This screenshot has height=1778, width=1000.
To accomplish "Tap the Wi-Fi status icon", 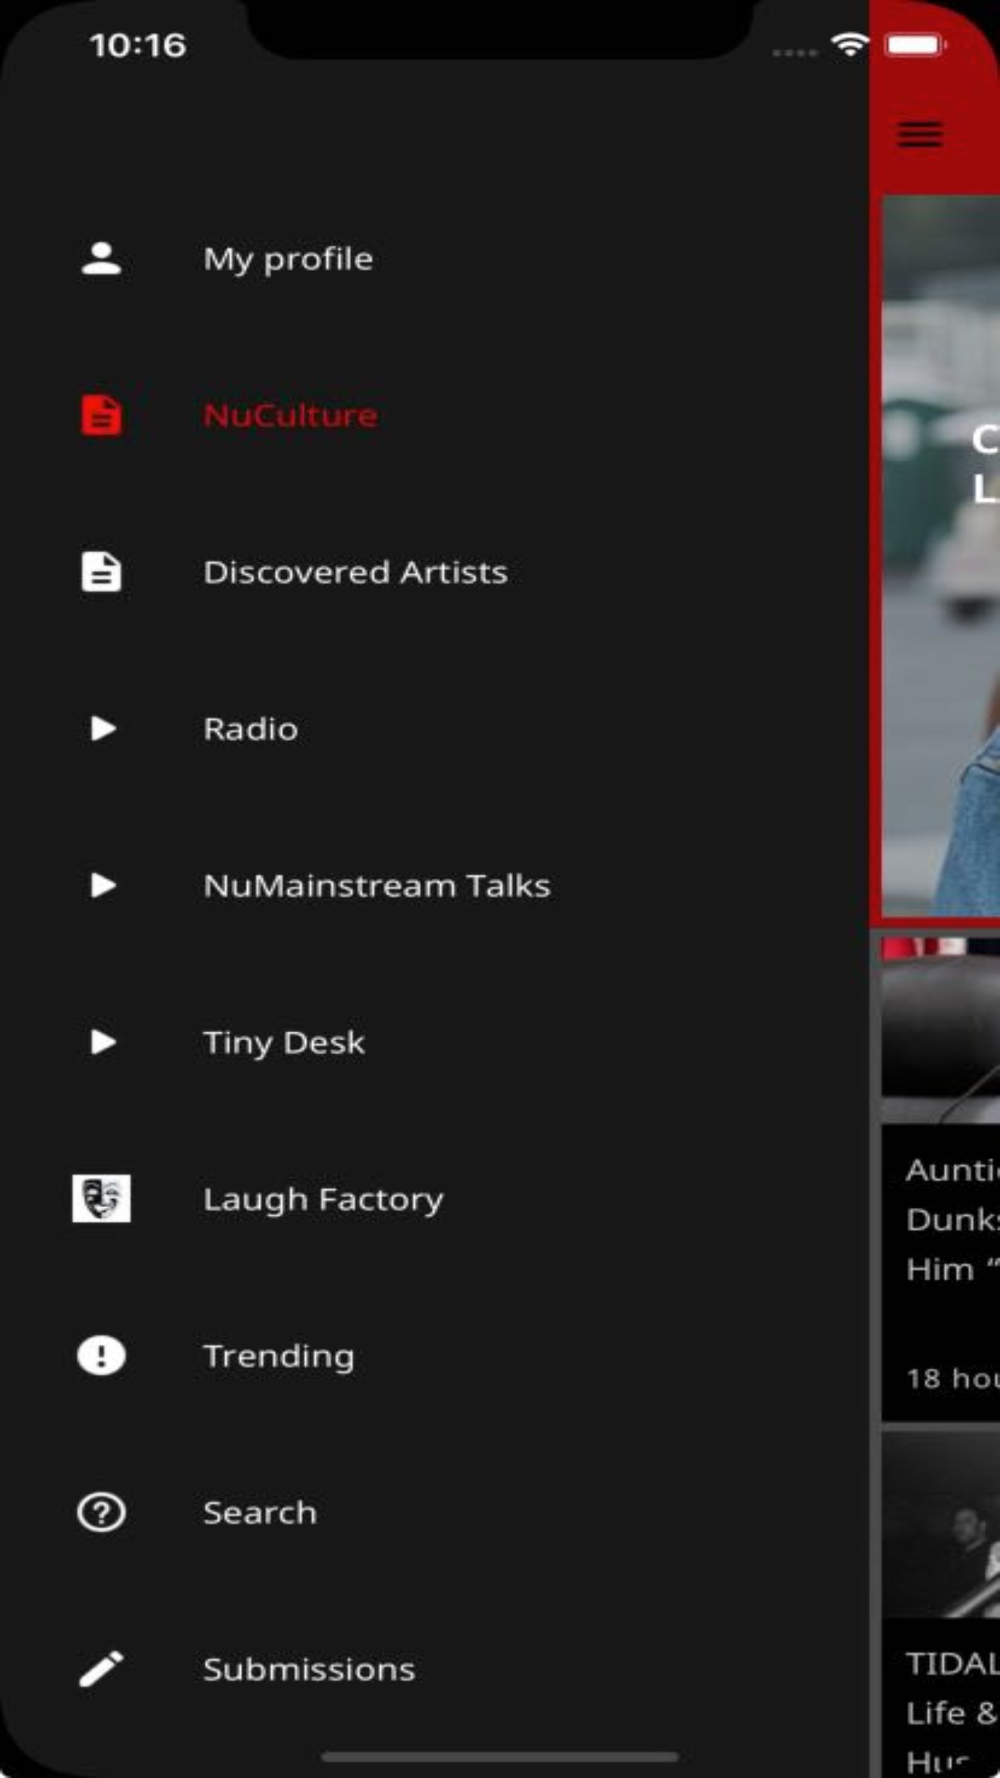I will point(850,45).
